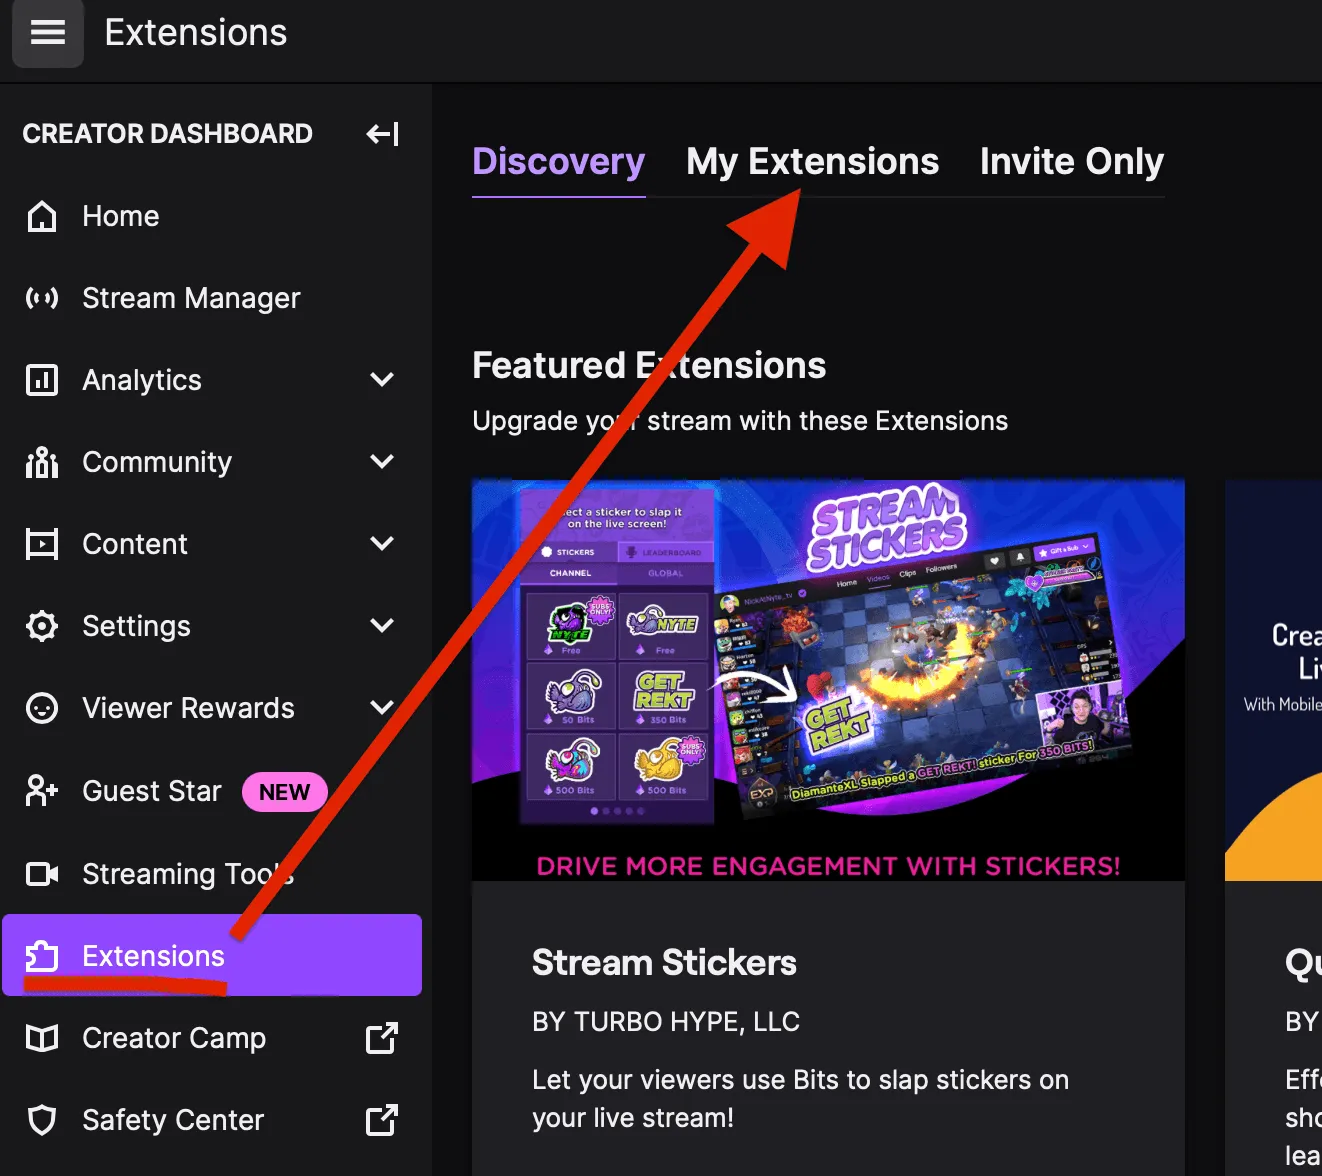Open Guest Star menu item
Viewport: 1322px width, 1176px height.
(x=212, y=791)
